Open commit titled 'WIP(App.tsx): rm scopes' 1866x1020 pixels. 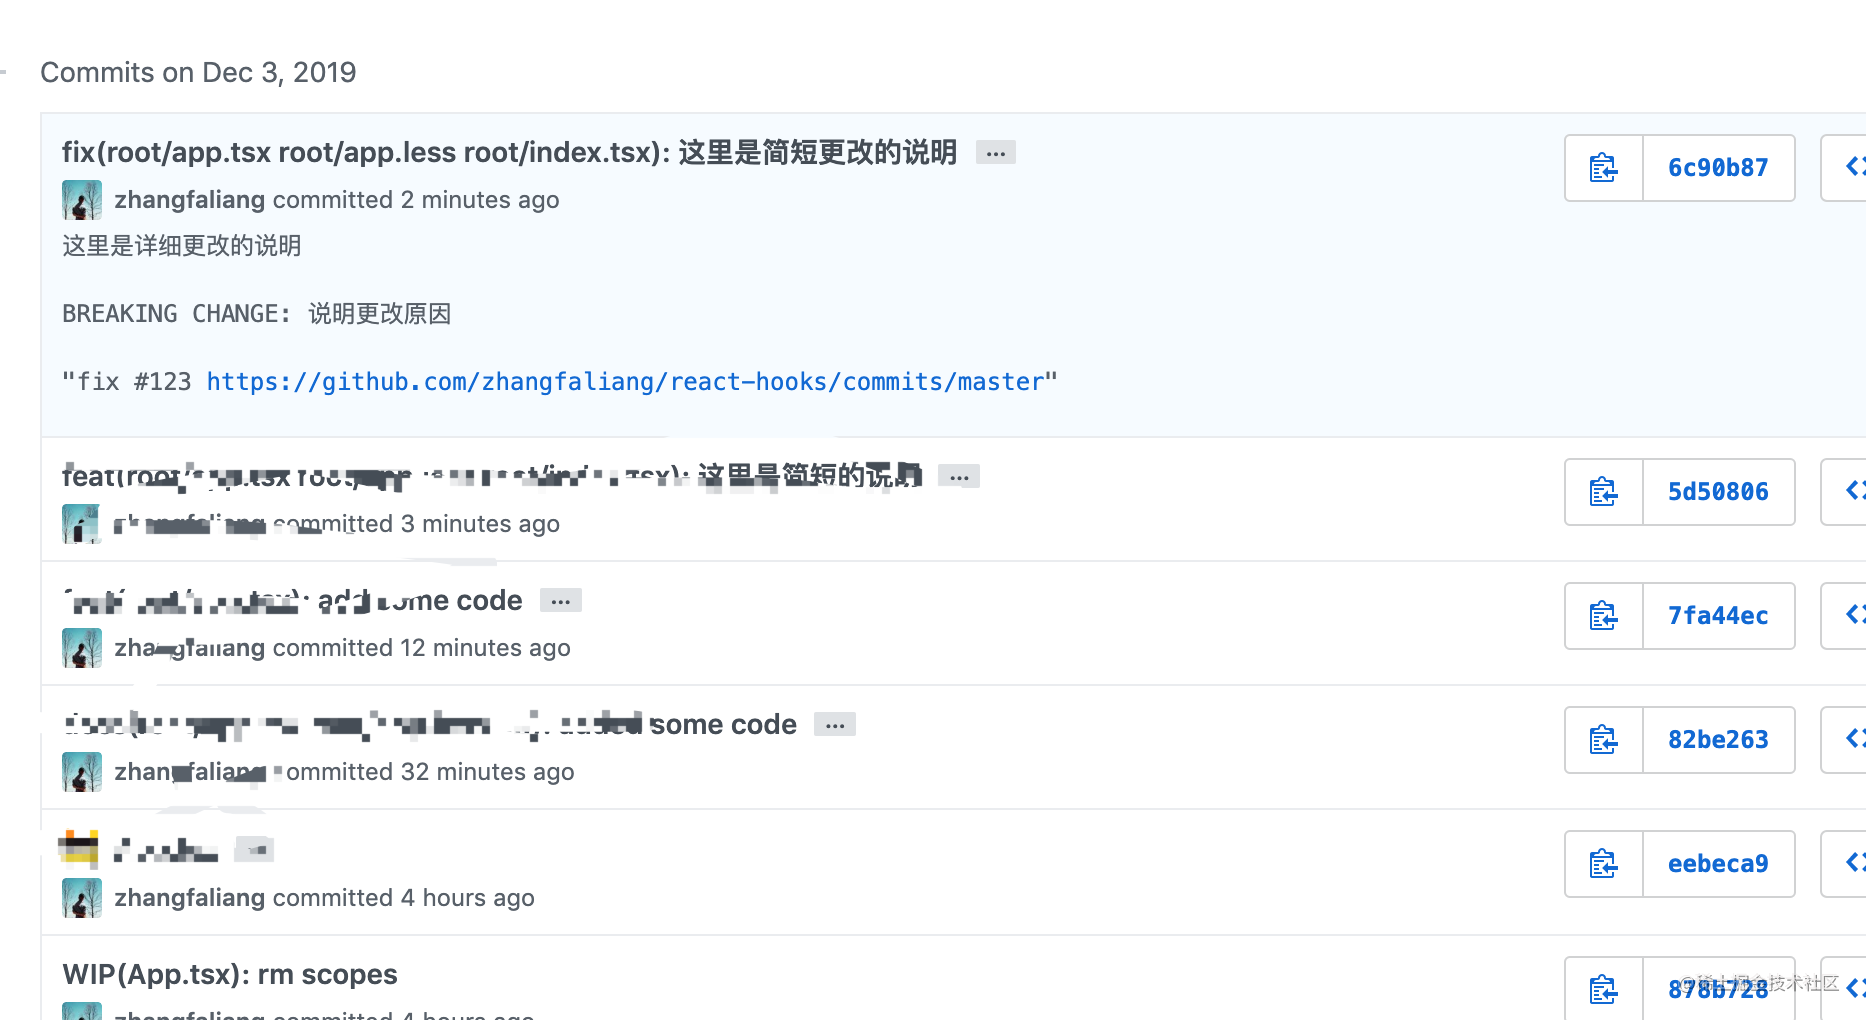click(229, 973)
